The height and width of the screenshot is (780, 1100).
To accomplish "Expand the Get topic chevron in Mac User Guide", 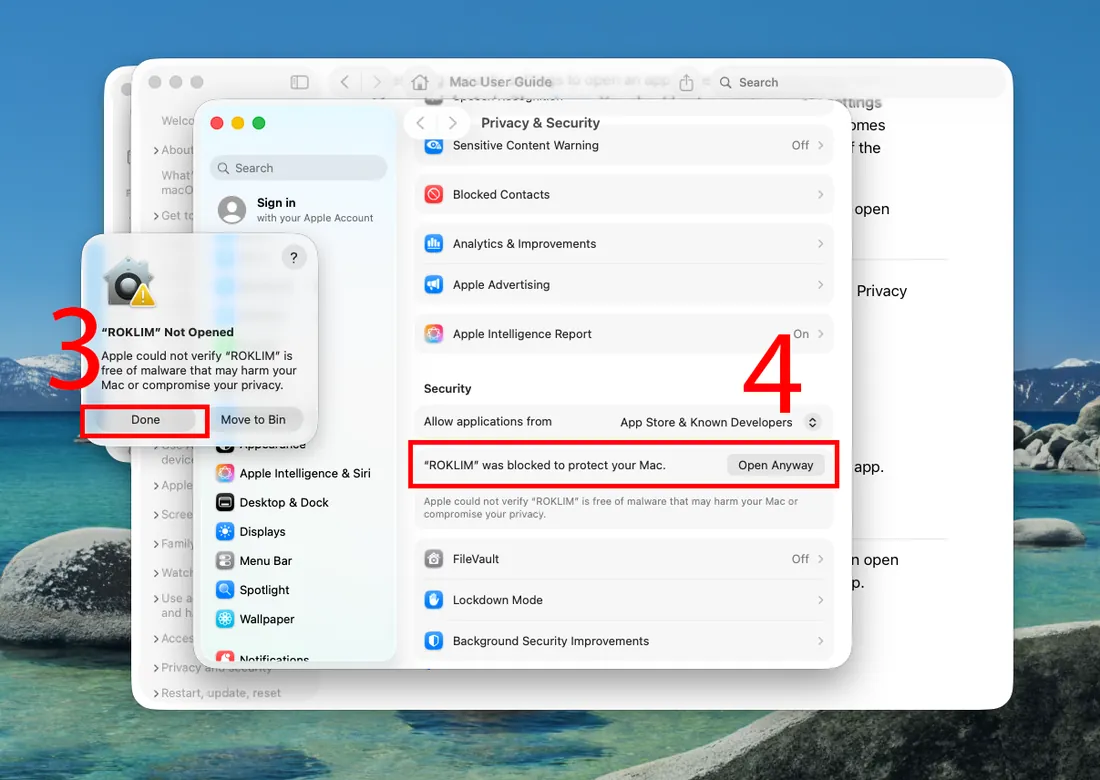I will point(156,216).
